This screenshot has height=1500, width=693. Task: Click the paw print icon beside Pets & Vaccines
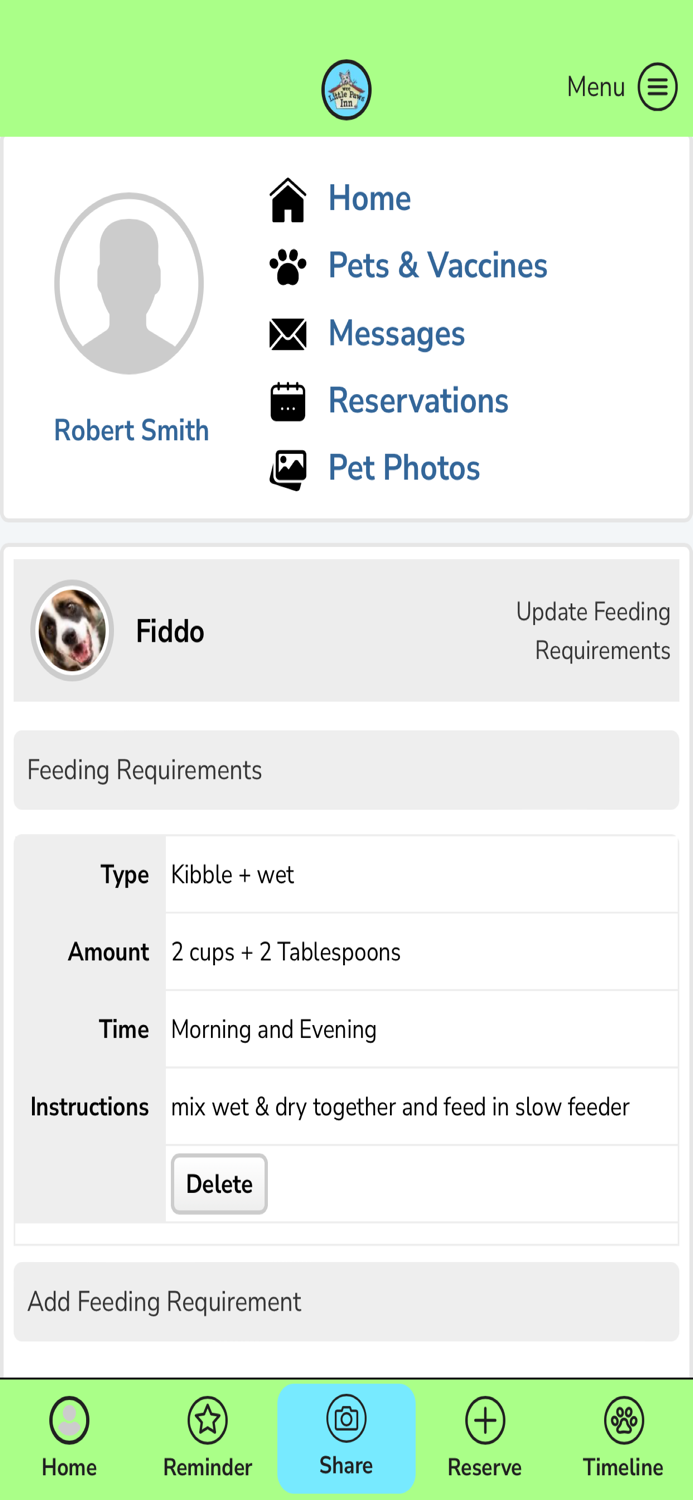(x=288, y=267)
